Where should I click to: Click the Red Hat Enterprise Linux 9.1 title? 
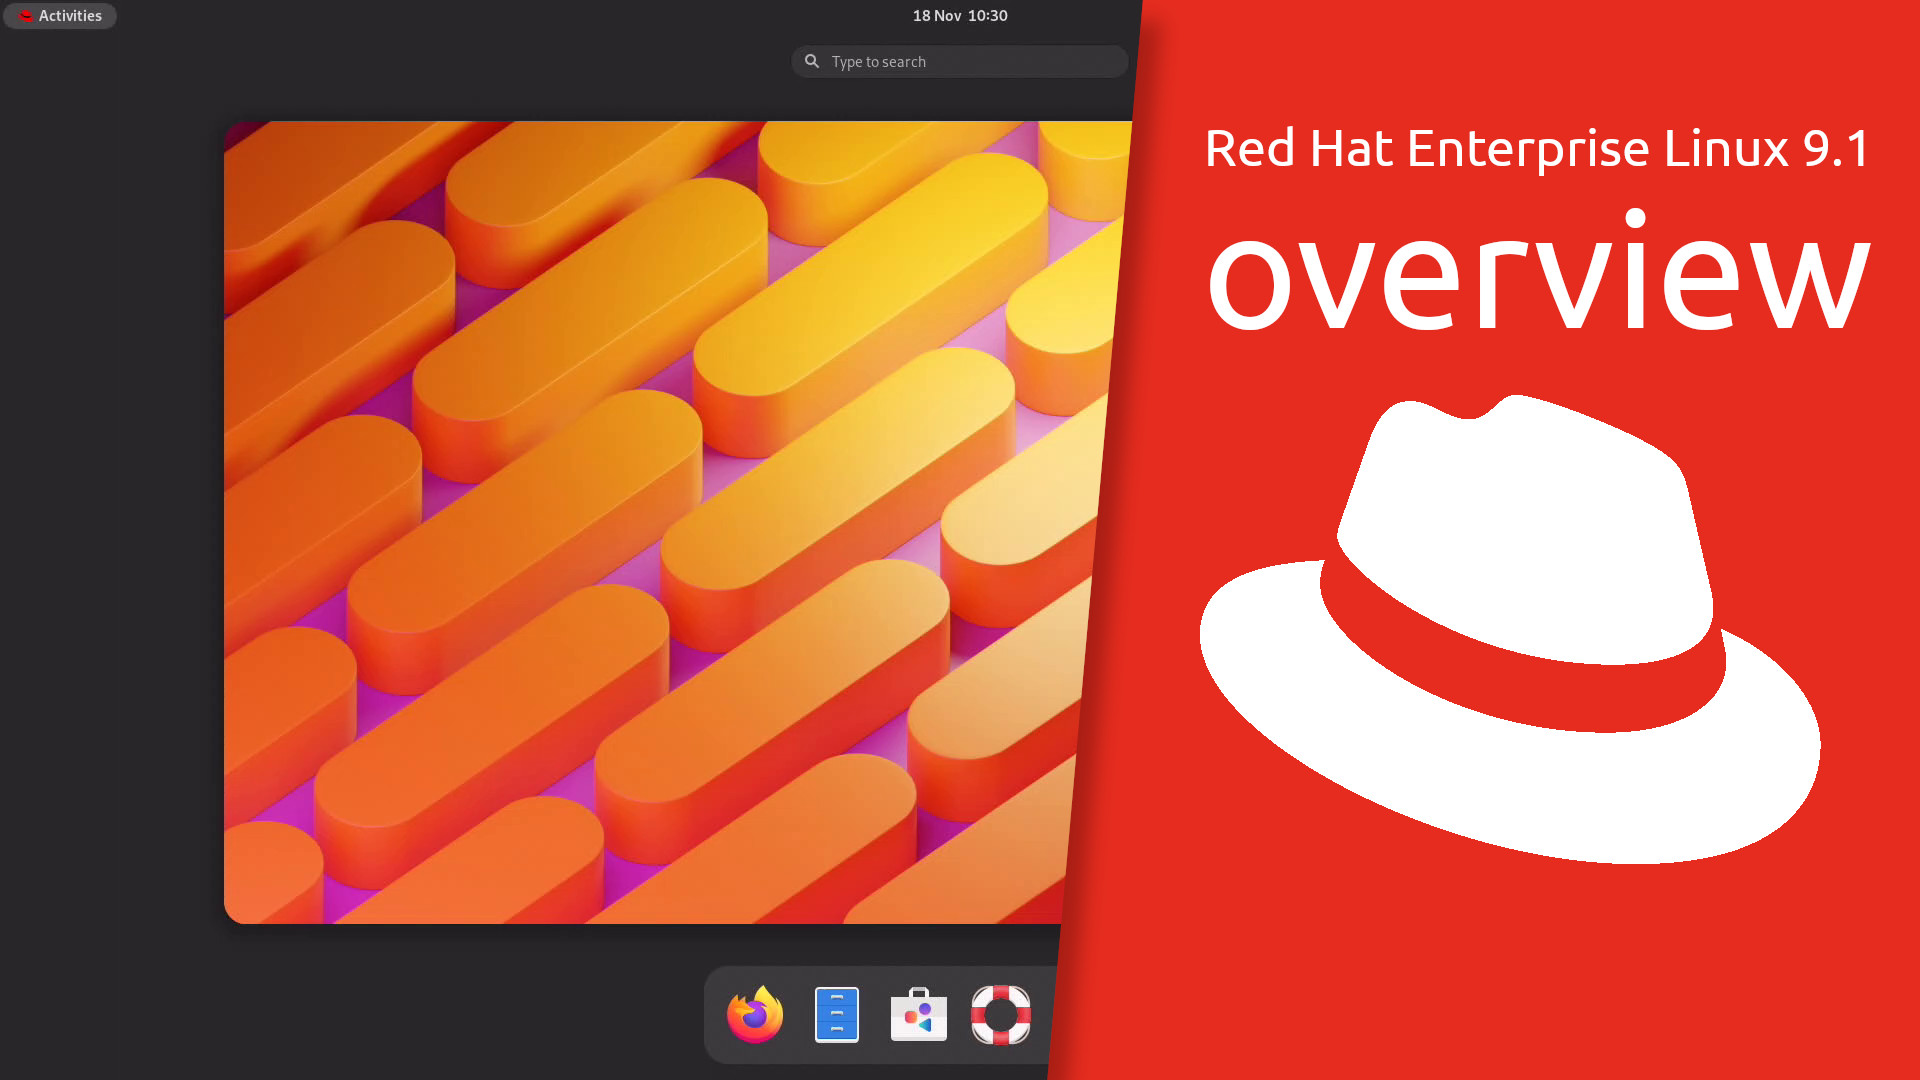tap(1536, 148)
